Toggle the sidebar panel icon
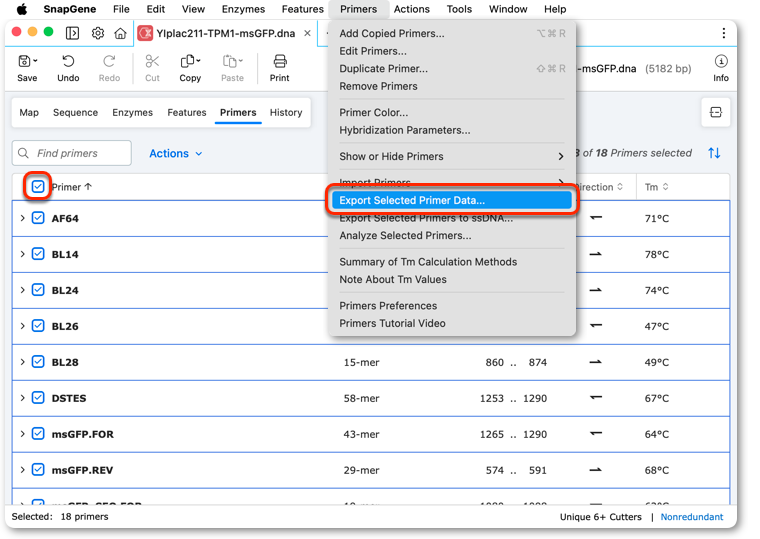This screenshot has height=539, width=760. (72, 33)
